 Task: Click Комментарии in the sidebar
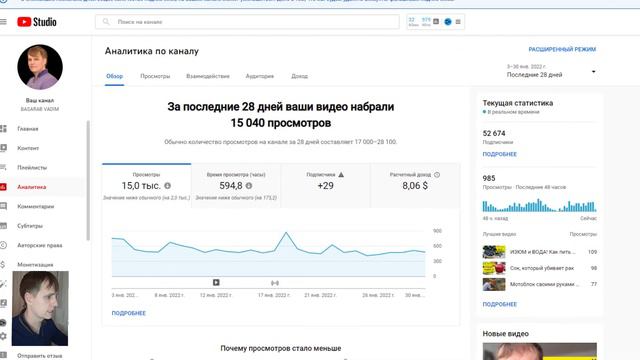coord(36,206)
